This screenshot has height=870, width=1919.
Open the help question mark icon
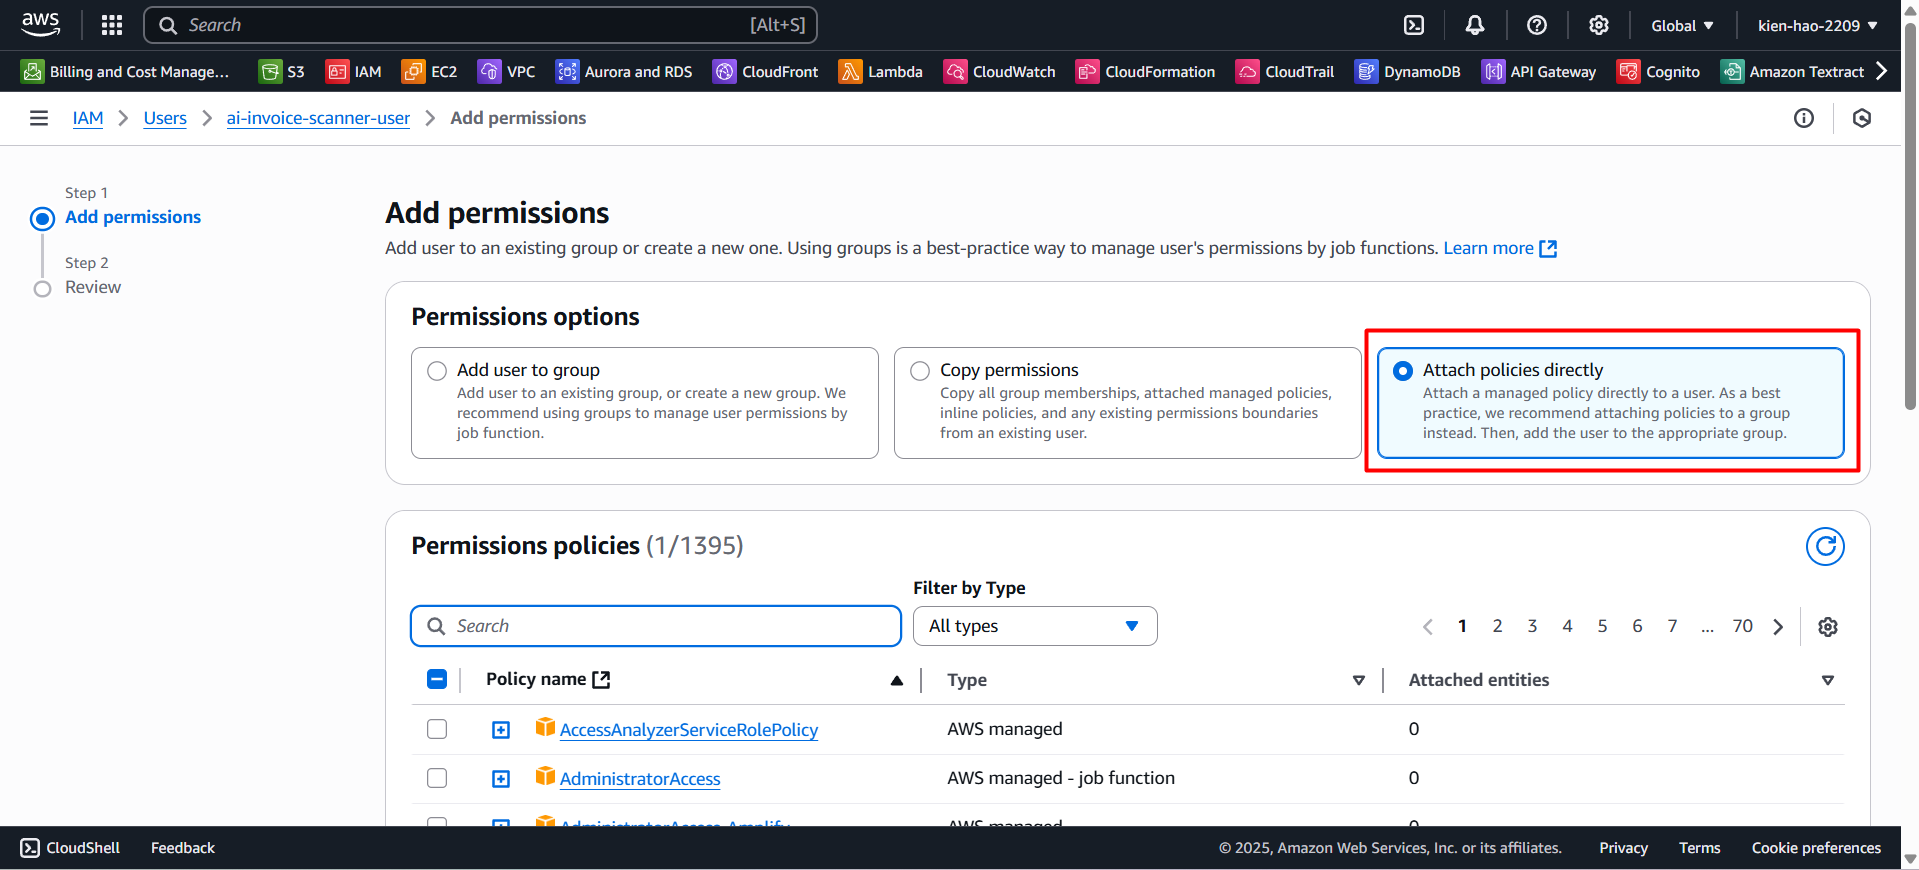1537,25
